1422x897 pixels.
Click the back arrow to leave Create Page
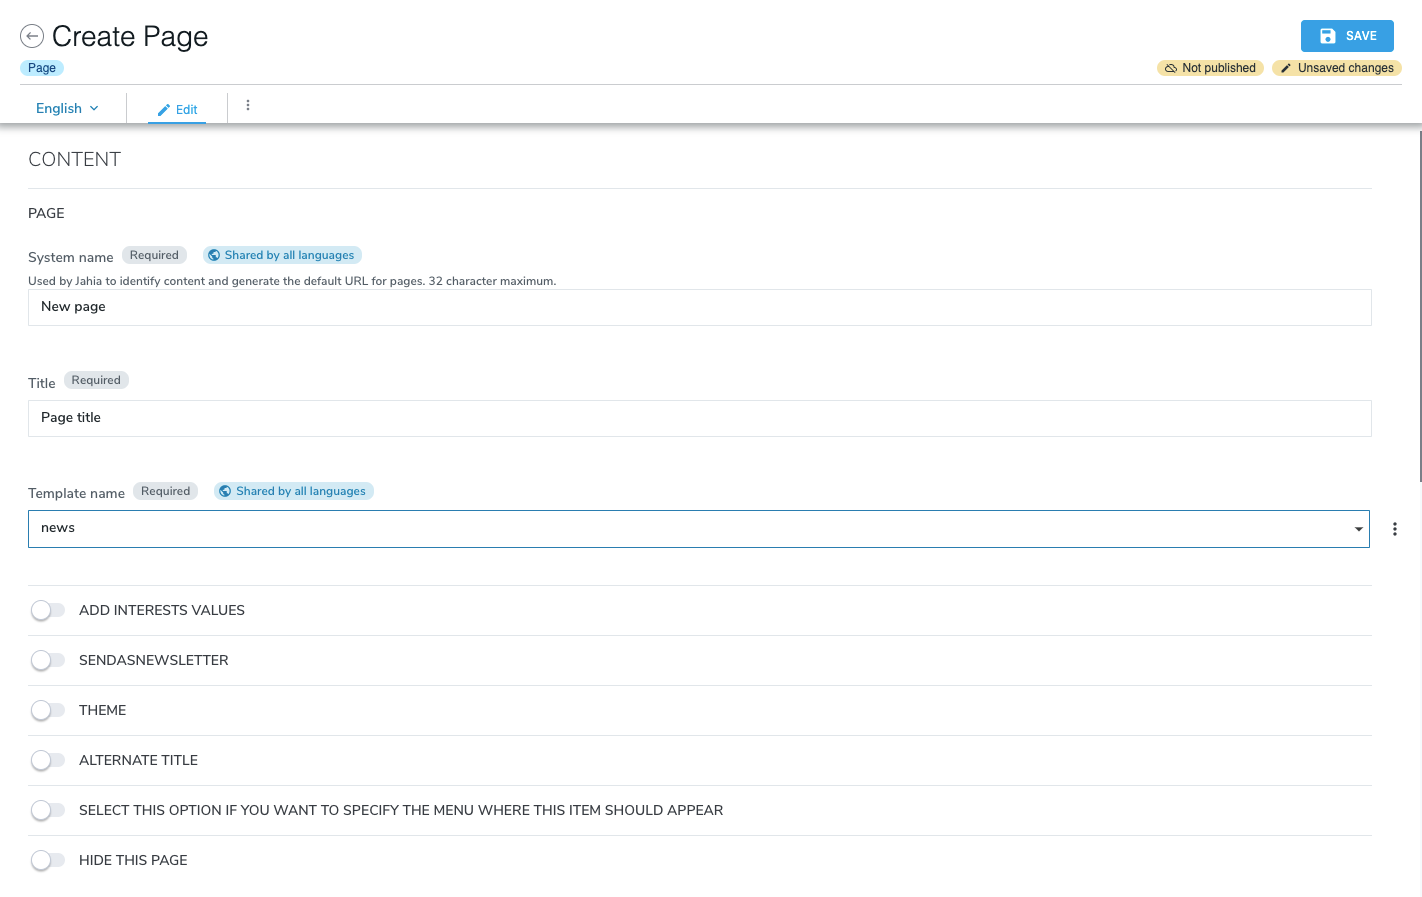point(32,36)
